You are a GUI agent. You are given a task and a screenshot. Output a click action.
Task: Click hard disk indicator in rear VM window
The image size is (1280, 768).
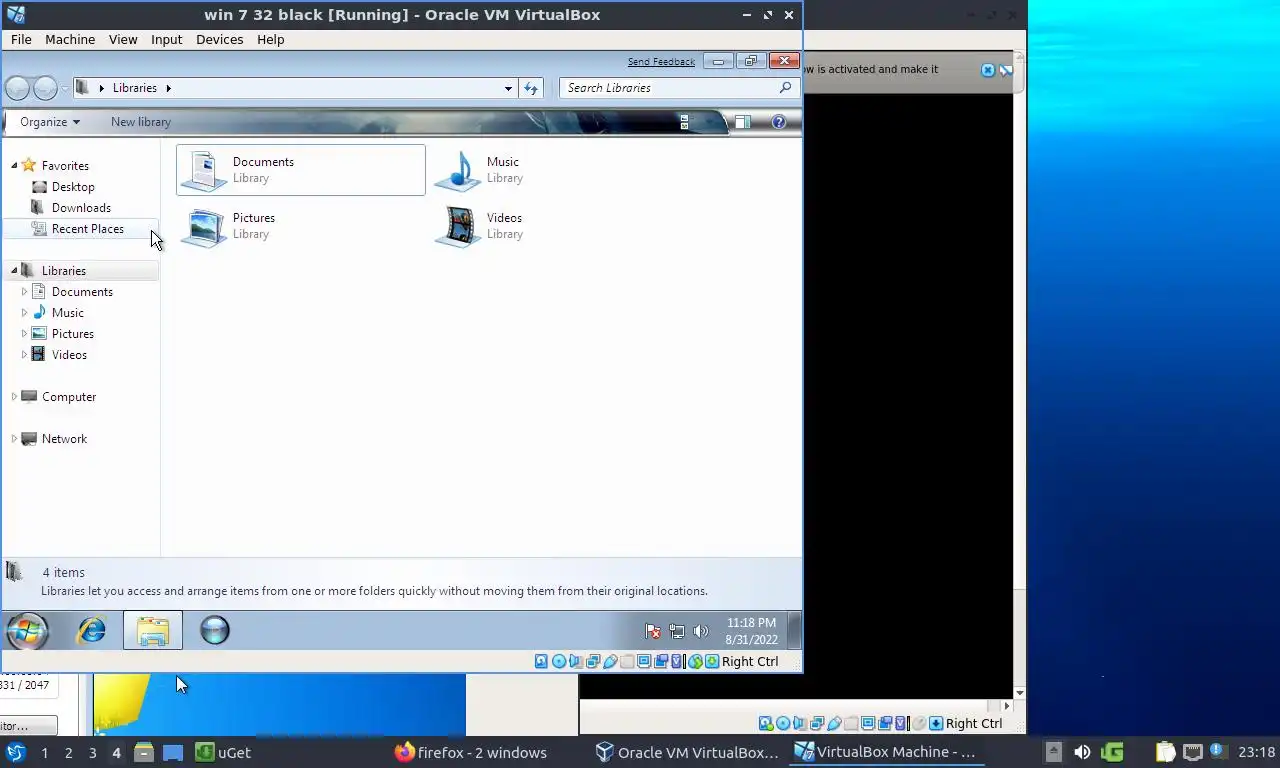(x=765, y=723)
